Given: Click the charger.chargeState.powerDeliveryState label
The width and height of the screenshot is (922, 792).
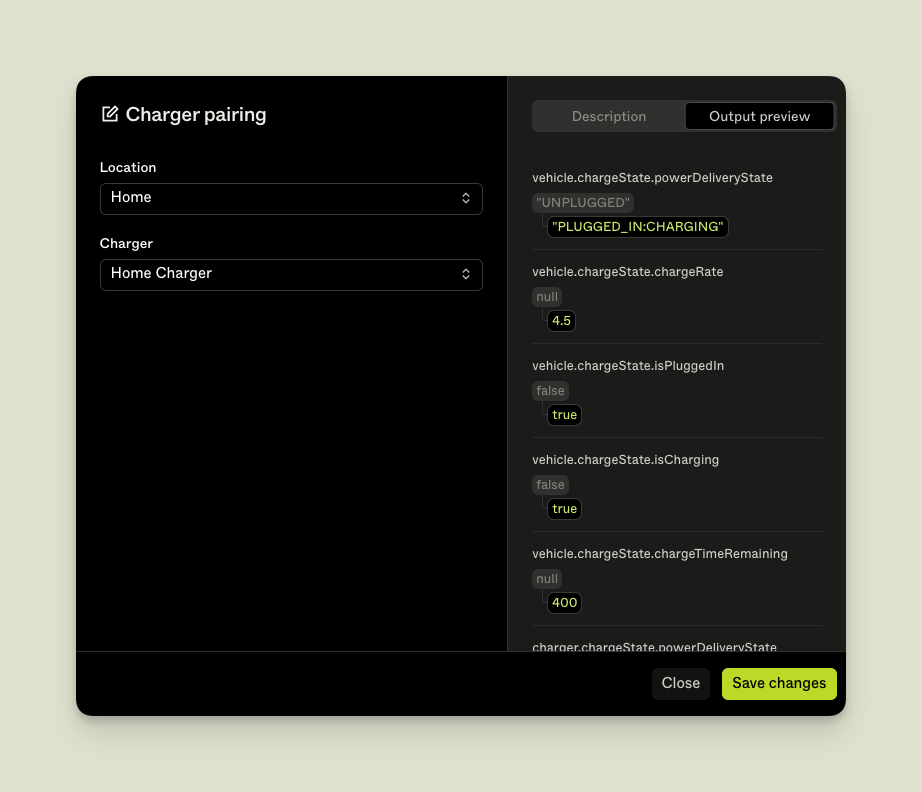Looking at the screenshot, I should click(654, 647).
